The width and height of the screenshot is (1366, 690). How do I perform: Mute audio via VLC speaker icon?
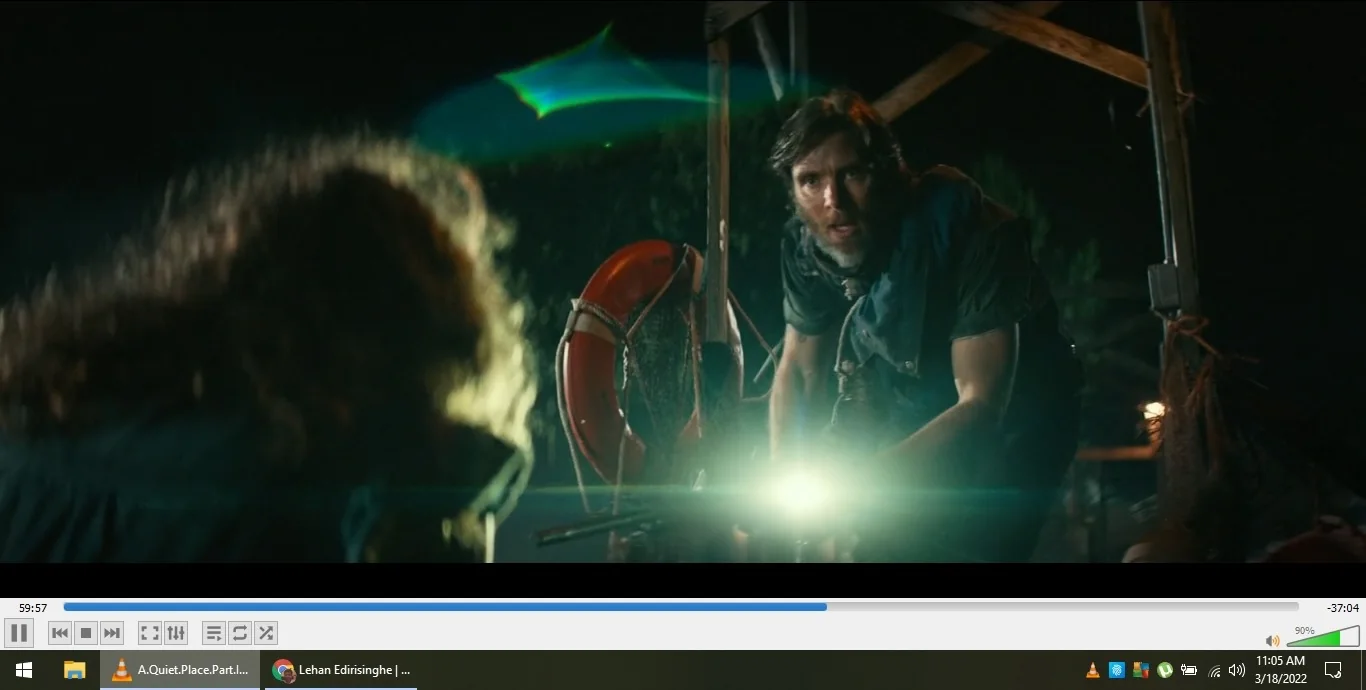(x=1272, y=640)
